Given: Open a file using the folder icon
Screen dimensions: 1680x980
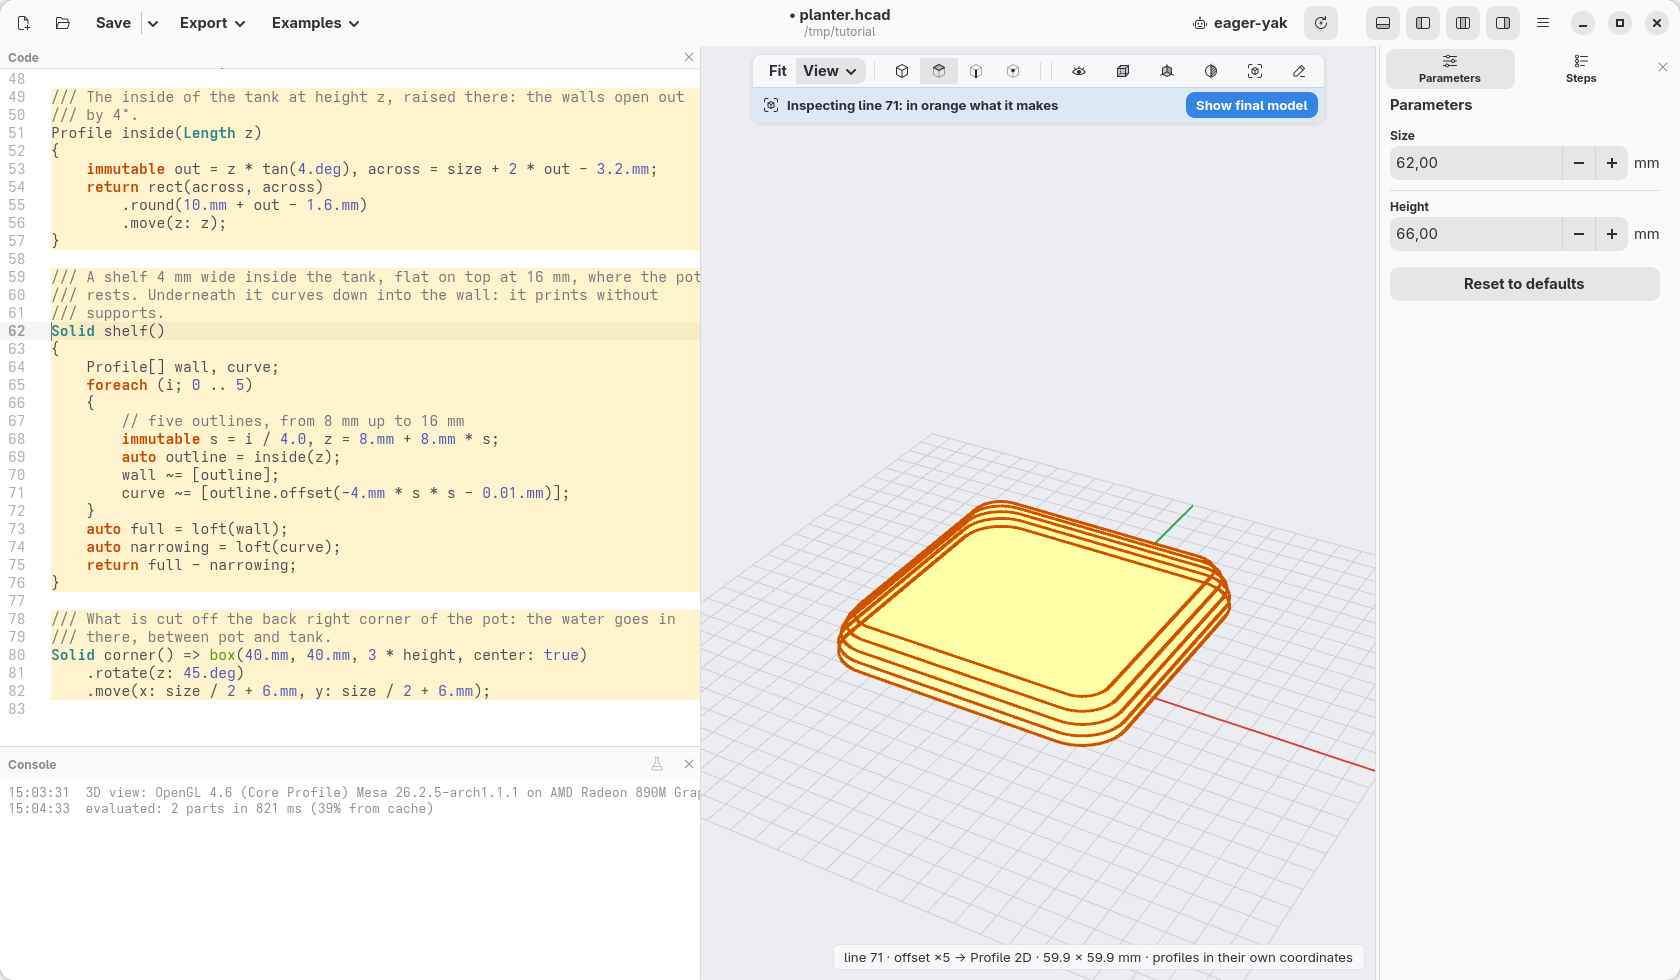Looking at the screenshot, I should [62, 23].
